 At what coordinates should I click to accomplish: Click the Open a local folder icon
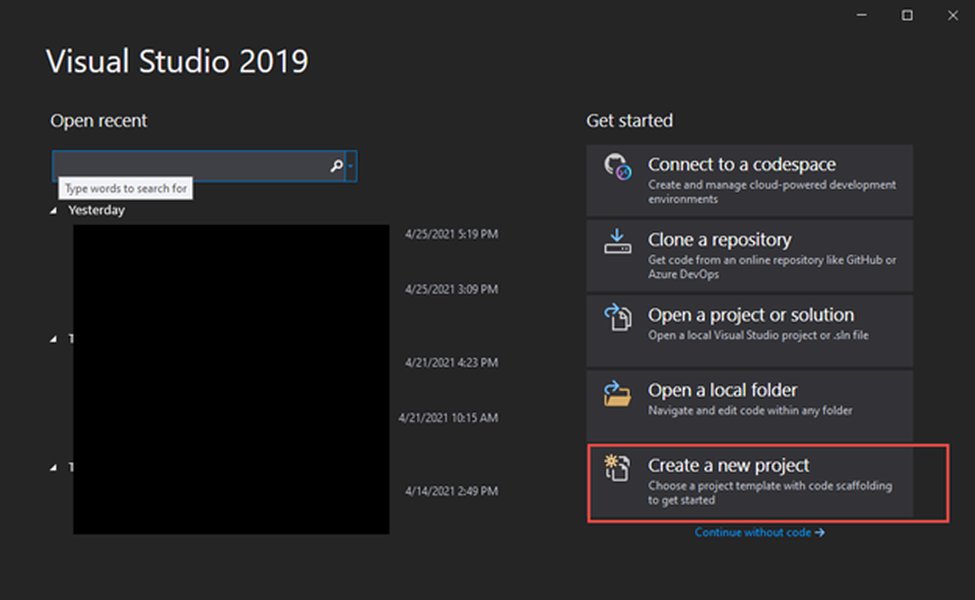click(x=617, y=393)
